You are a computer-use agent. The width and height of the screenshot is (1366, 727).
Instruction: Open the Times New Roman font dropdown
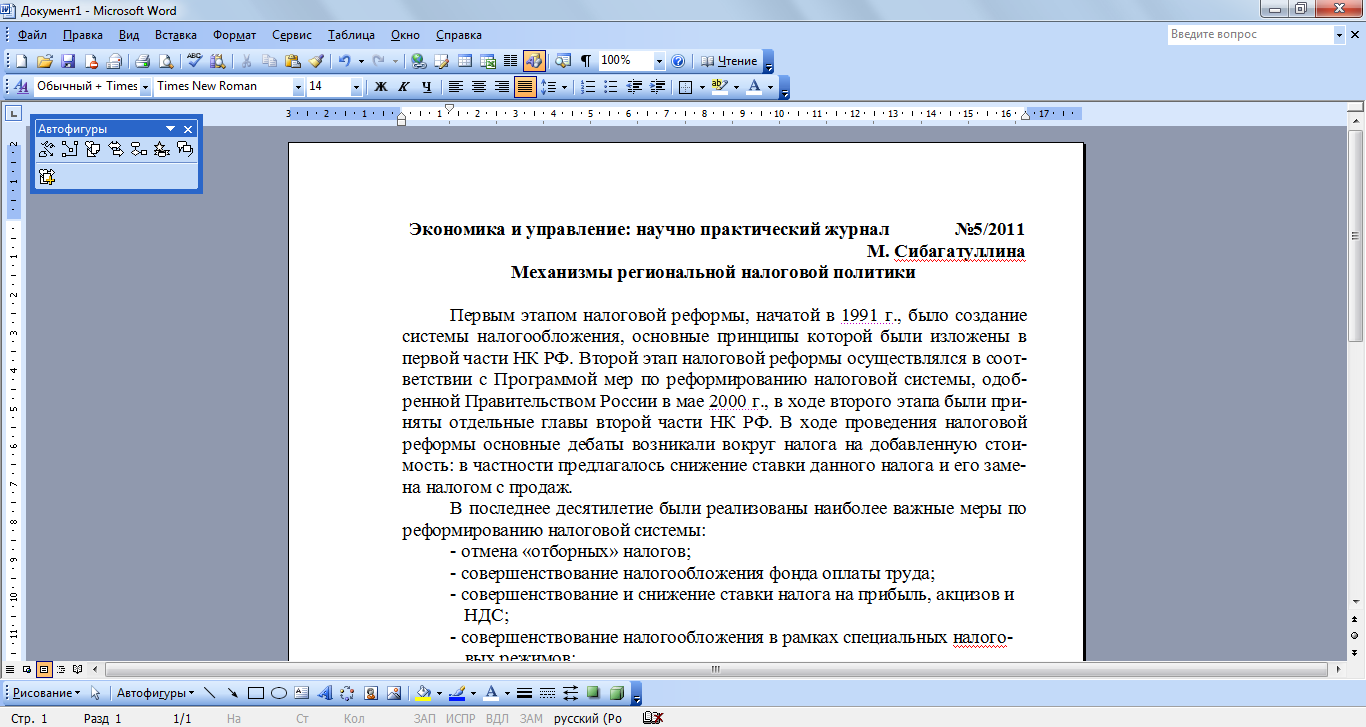tap(298, 87)
